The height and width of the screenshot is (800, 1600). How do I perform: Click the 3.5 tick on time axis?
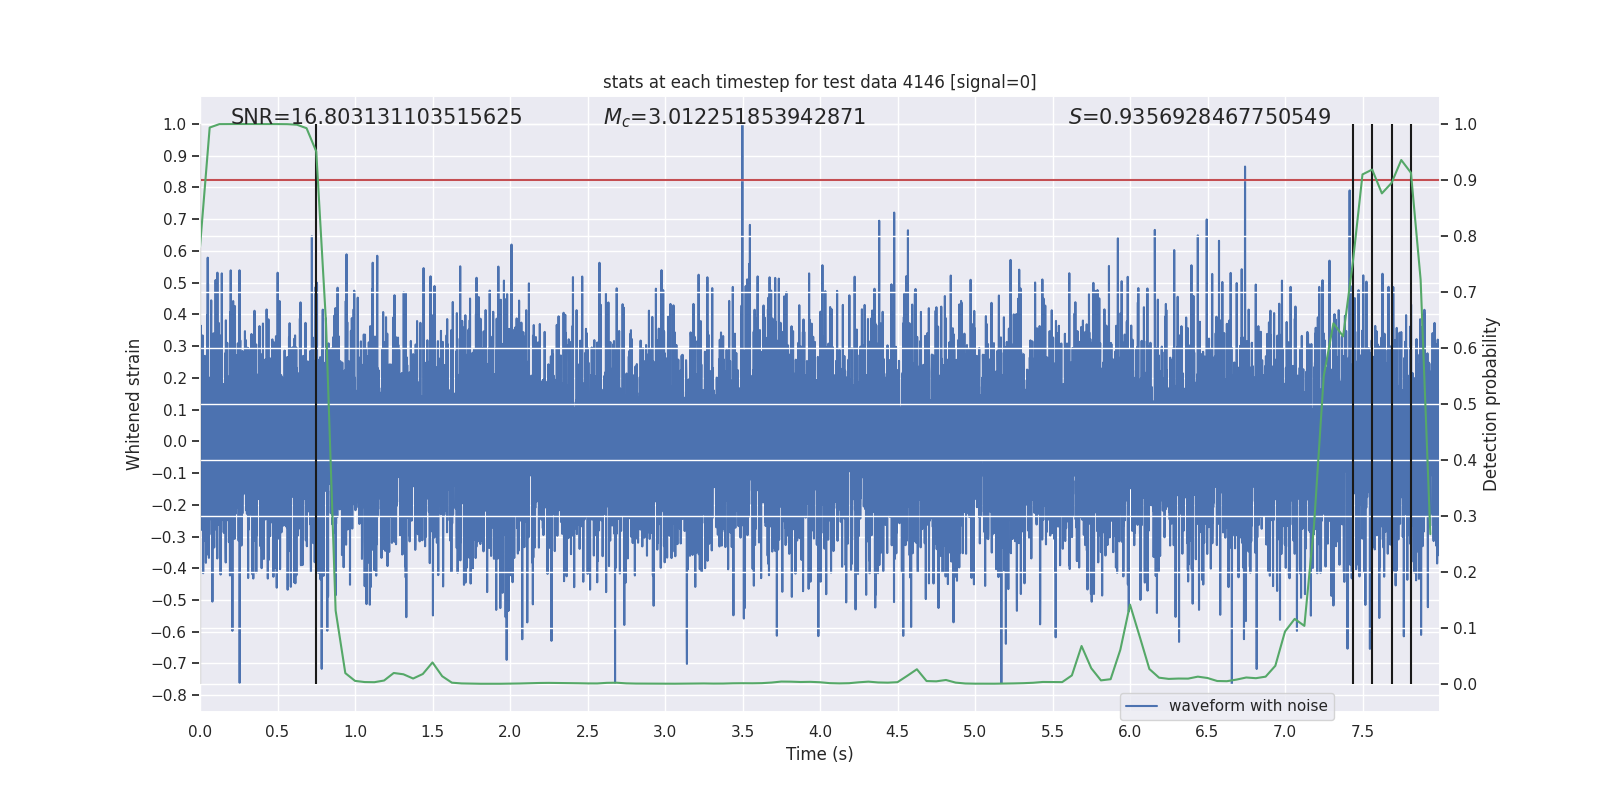coord(742,731)
